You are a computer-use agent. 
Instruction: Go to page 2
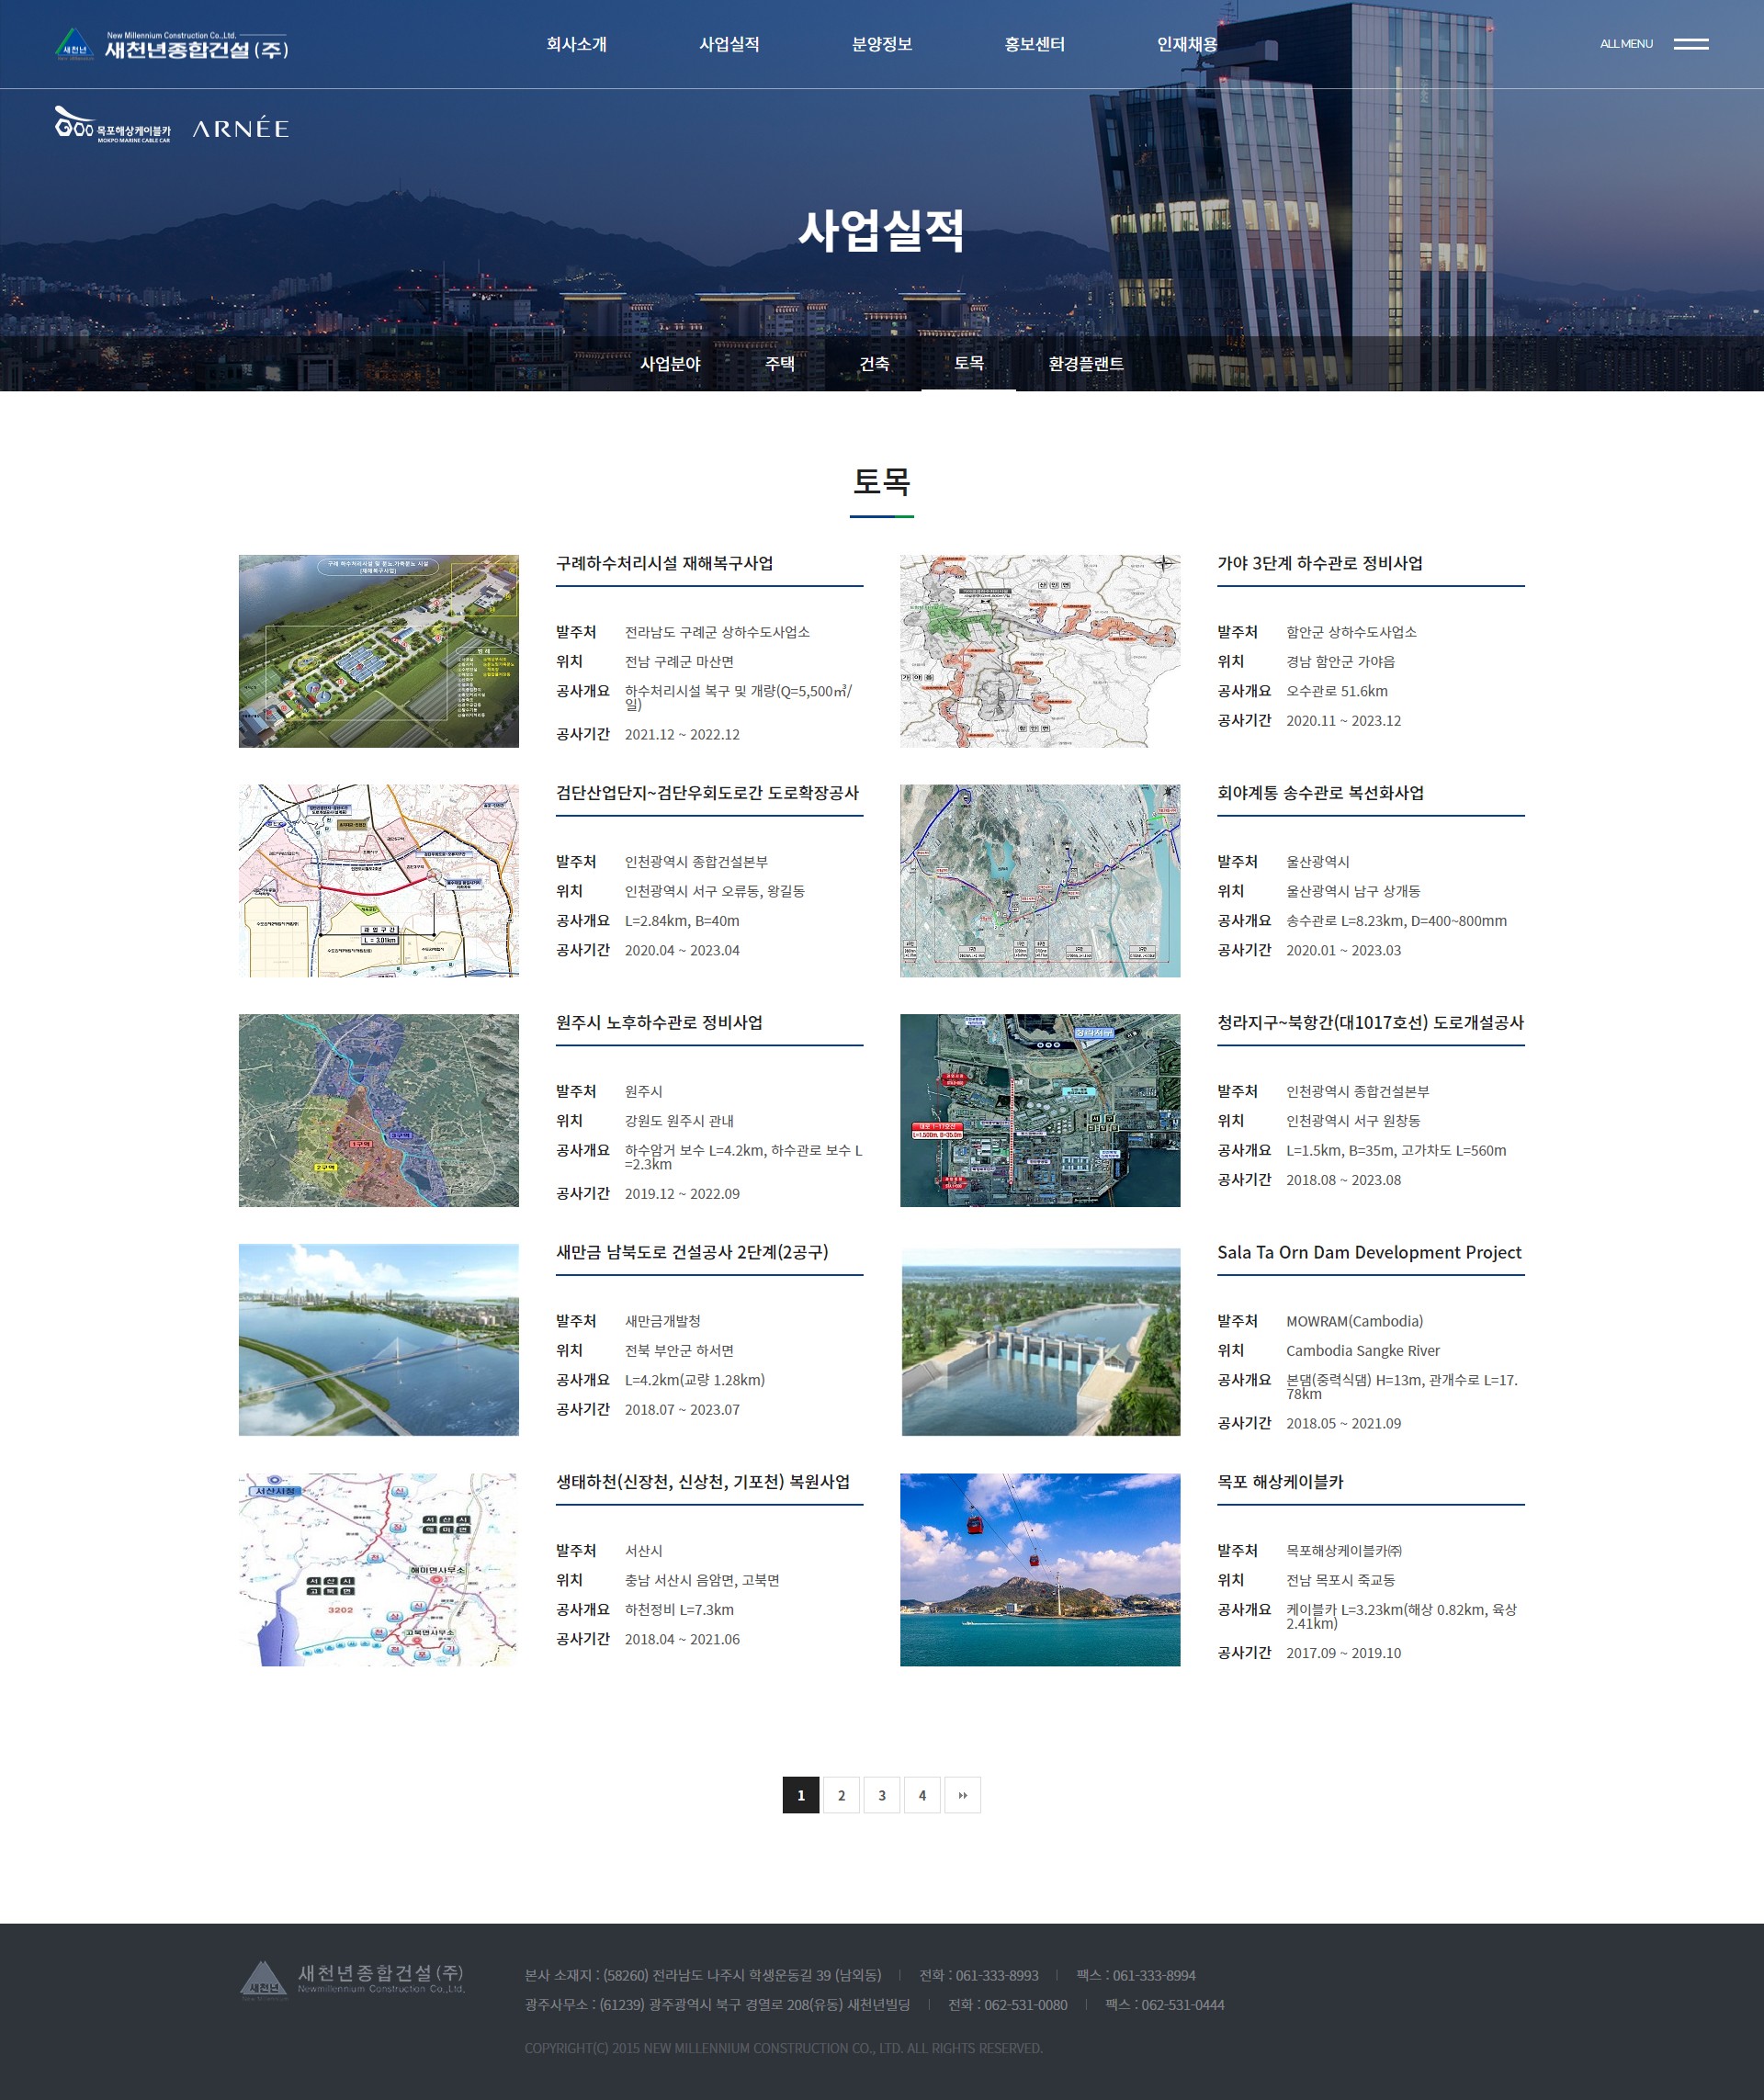(x=841, y=1795)
